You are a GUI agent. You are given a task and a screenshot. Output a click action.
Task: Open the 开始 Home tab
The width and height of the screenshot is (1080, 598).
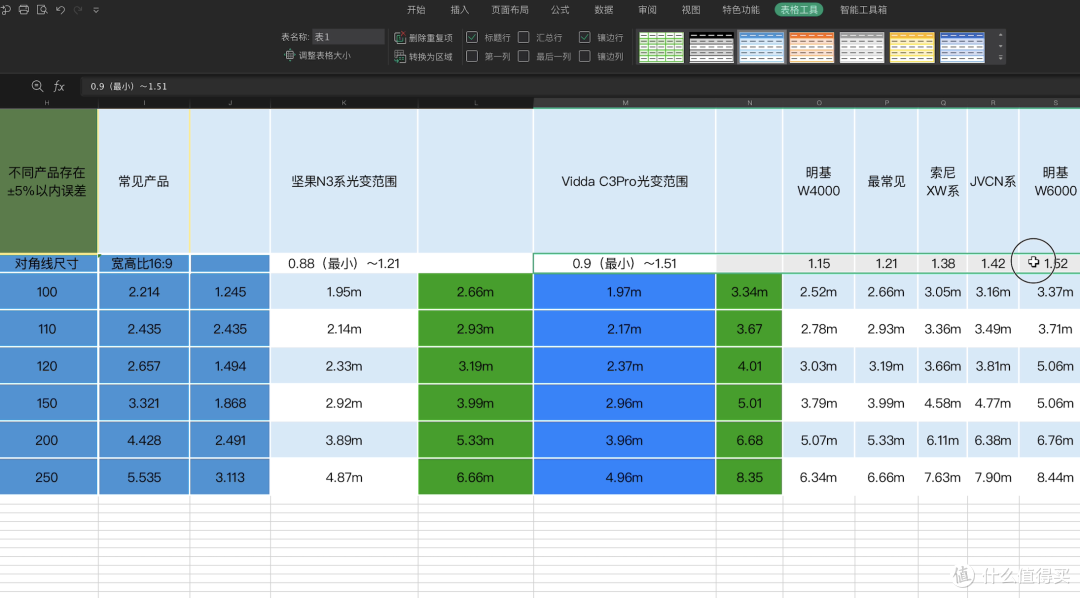416,10
